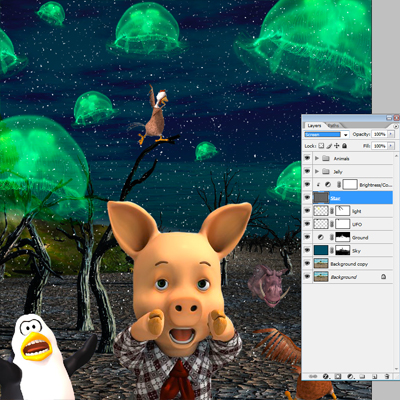
Task: Hide the Ground layer
Action: [307, 237]
